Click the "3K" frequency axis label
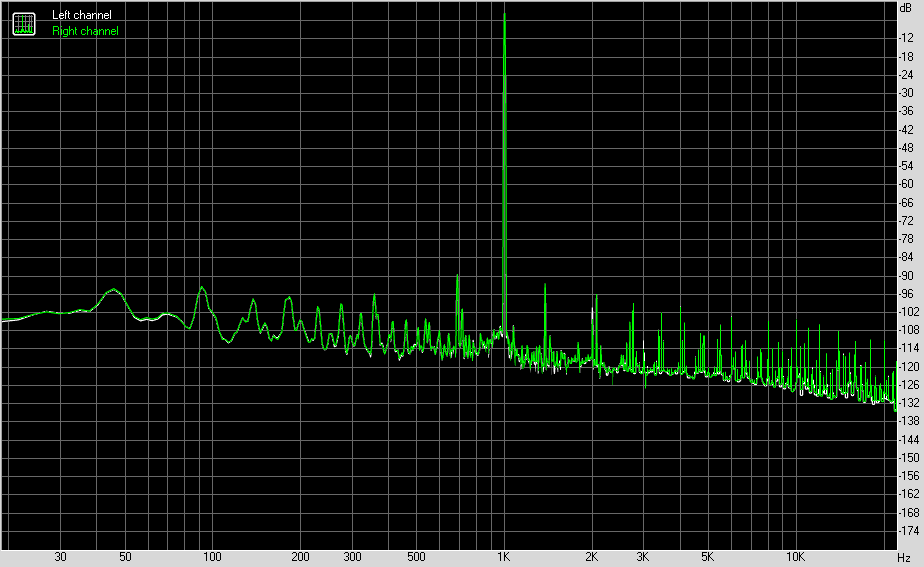 [642, 557]
